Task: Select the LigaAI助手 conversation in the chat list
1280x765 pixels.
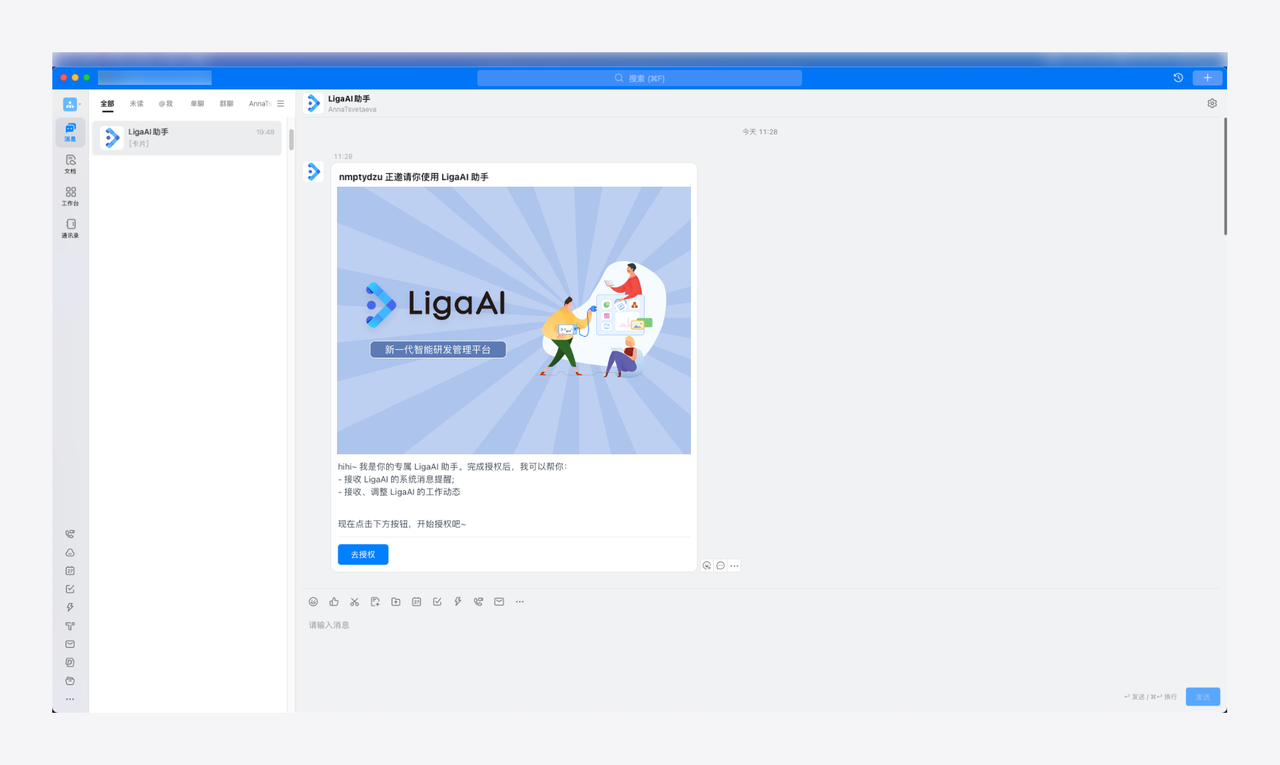Action: click(186, 137)
